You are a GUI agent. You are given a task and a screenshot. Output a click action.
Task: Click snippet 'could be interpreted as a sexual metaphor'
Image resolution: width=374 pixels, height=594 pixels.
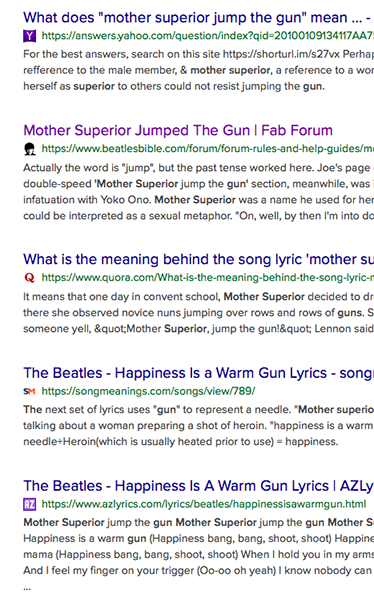tap(129, 216)
